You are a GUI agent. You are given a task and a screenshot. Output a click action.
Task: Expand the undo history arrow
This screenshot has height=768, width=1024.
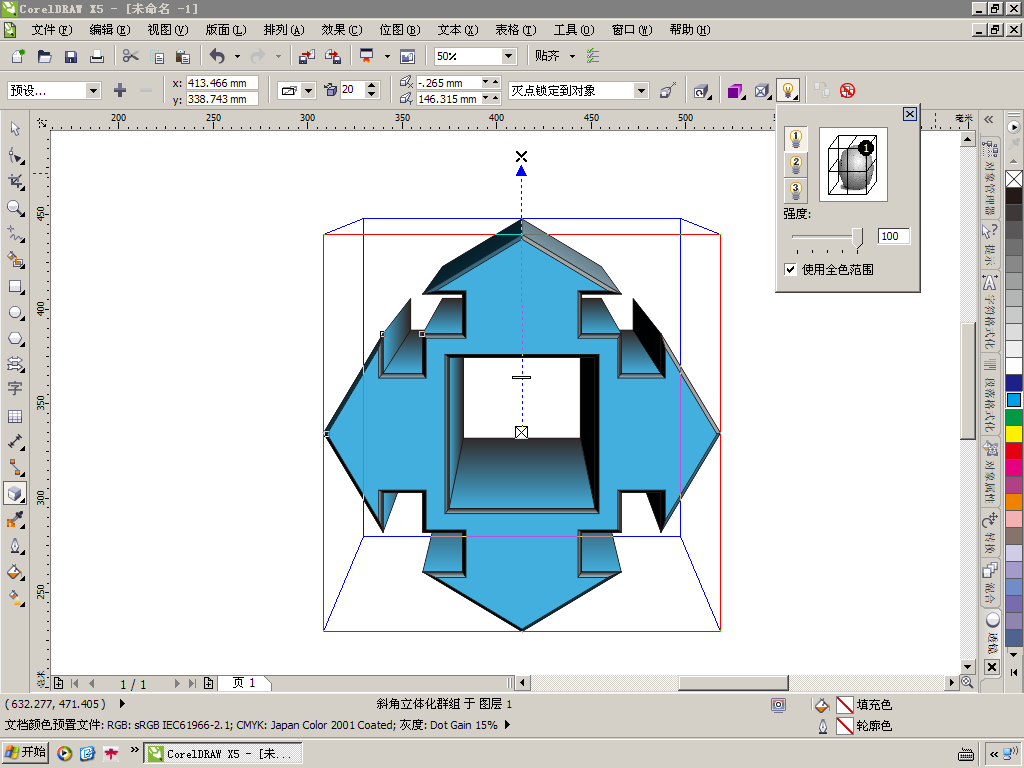pyautogui.click(x=237, y=56)
